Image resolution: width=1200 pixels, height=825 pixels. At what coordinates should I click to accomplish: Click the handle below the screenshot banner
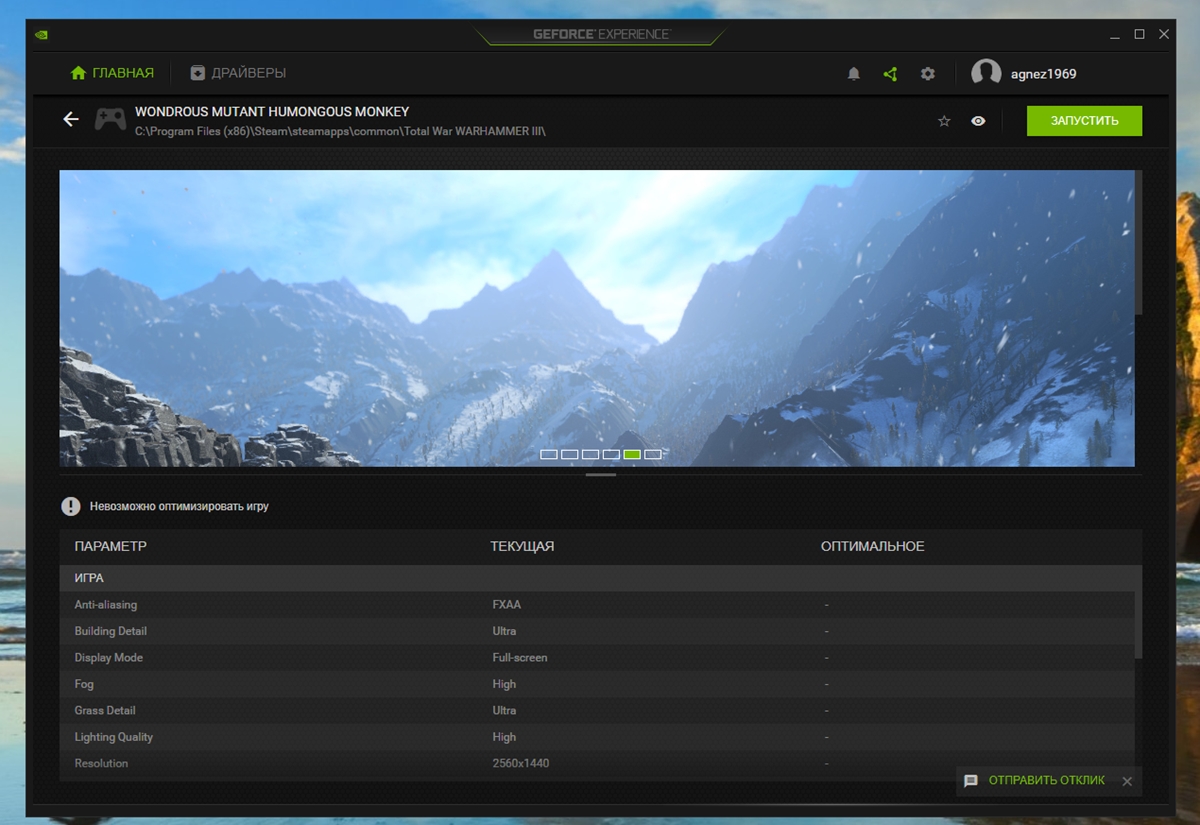(x=600, y=475)
